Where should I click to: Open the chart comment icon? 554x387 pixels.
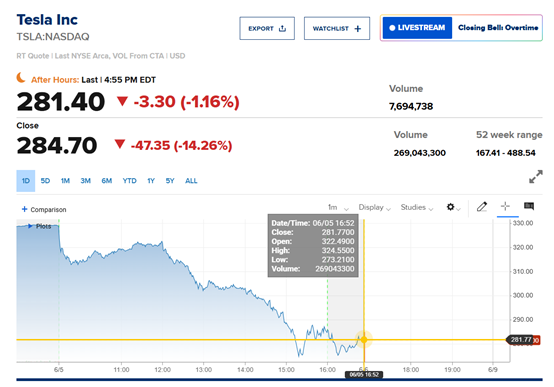click(529, 206)
